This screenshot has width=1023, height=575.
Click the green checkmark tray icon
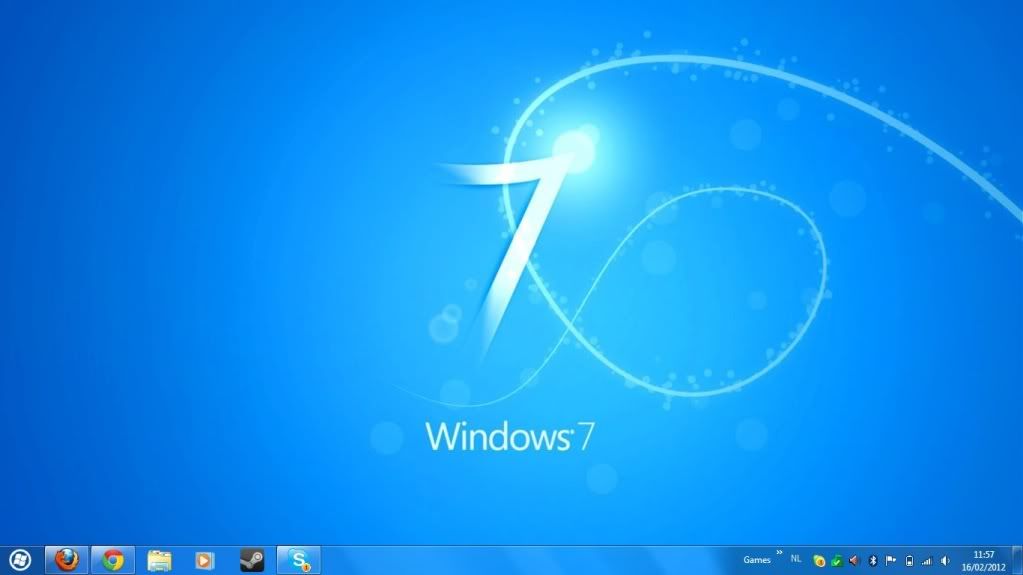[x=837, y=561]
